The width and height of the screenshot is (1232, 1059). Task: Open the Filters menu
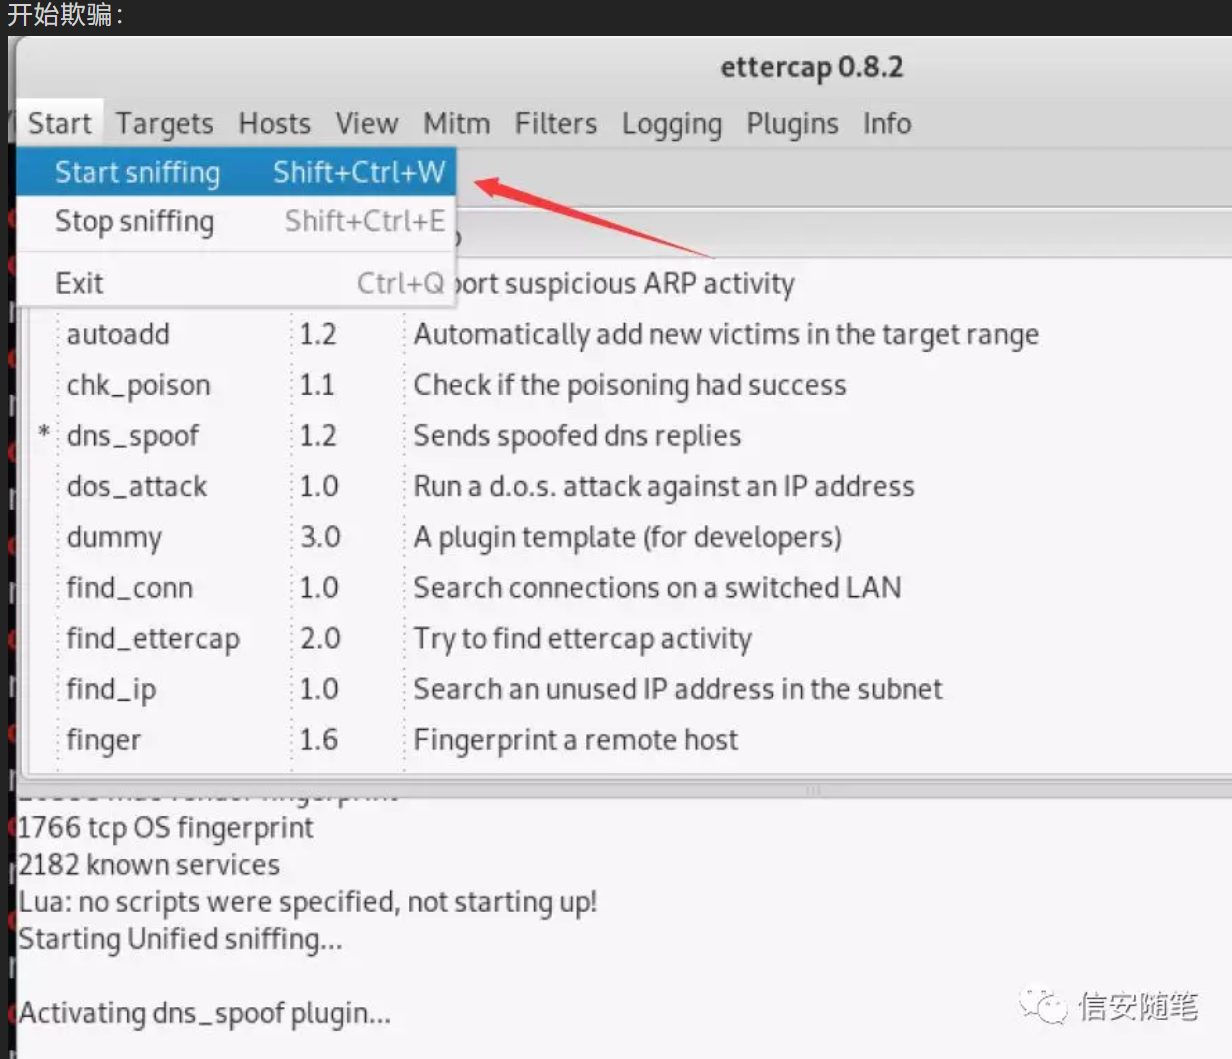point(556,123)
